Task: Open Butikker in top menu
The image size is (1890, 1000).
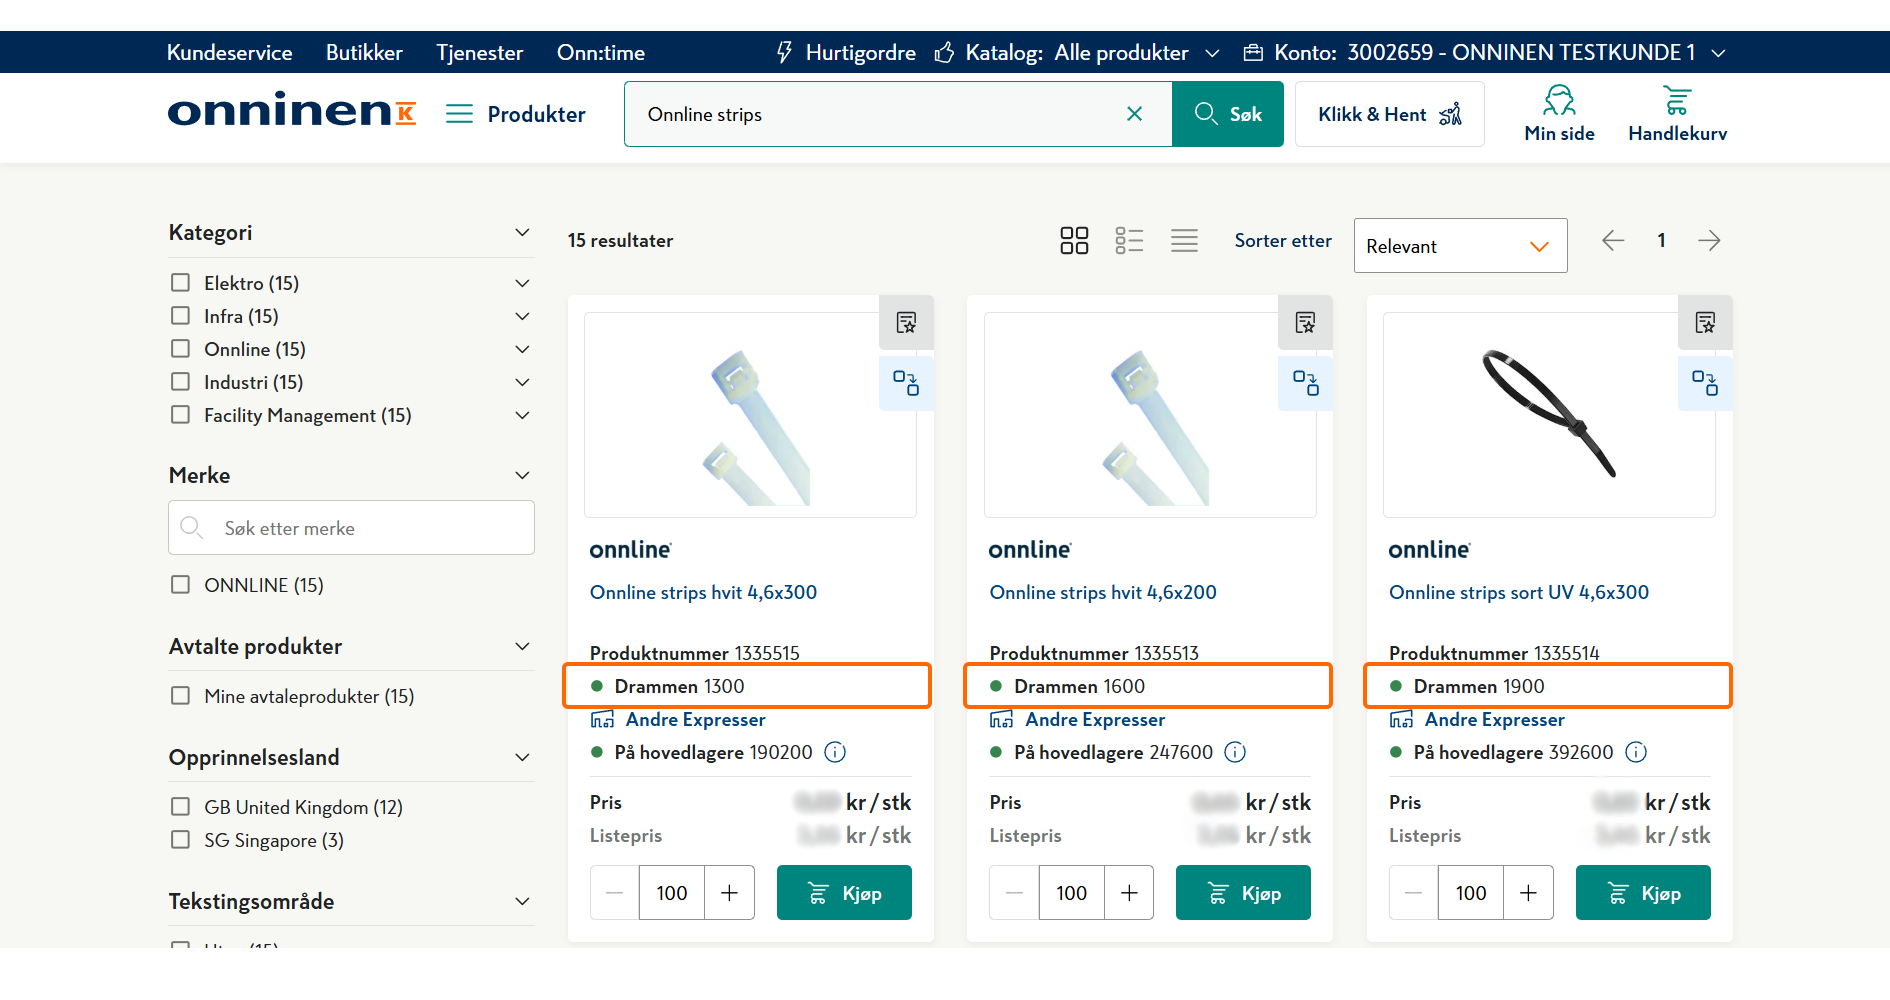Action: 364,52
